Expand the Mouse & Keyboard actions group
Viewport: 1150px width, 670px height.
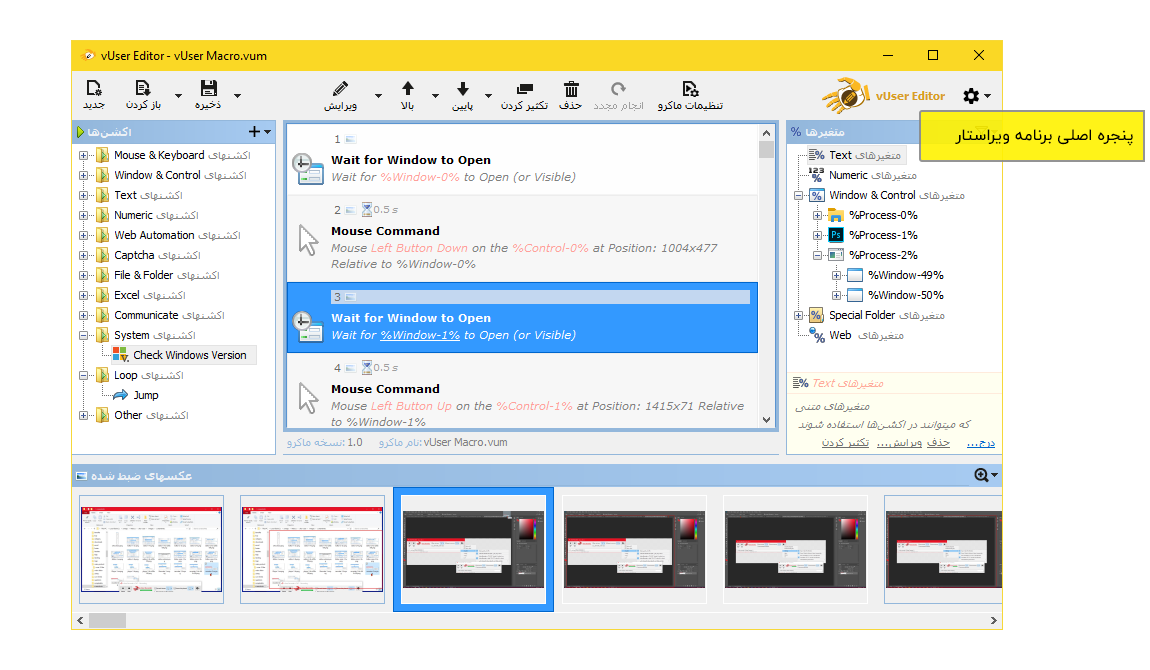(x=86, y=155)
